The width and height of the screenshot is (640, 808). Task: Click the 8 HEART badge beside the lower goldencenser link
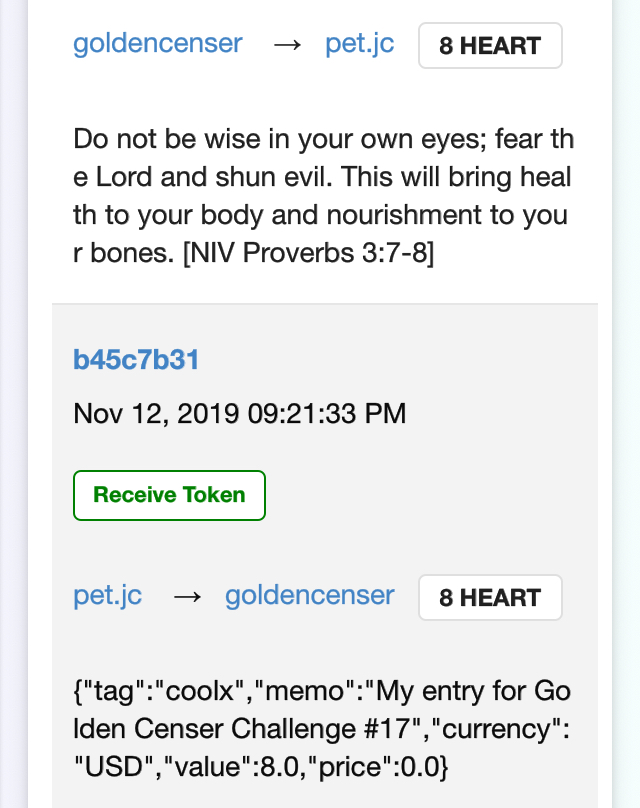click(490, 598)
